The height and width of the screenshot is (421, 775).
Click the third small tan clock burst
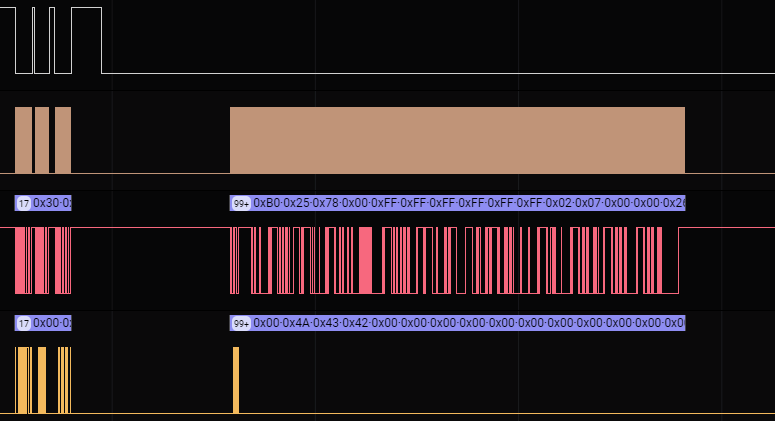[63, 140]
